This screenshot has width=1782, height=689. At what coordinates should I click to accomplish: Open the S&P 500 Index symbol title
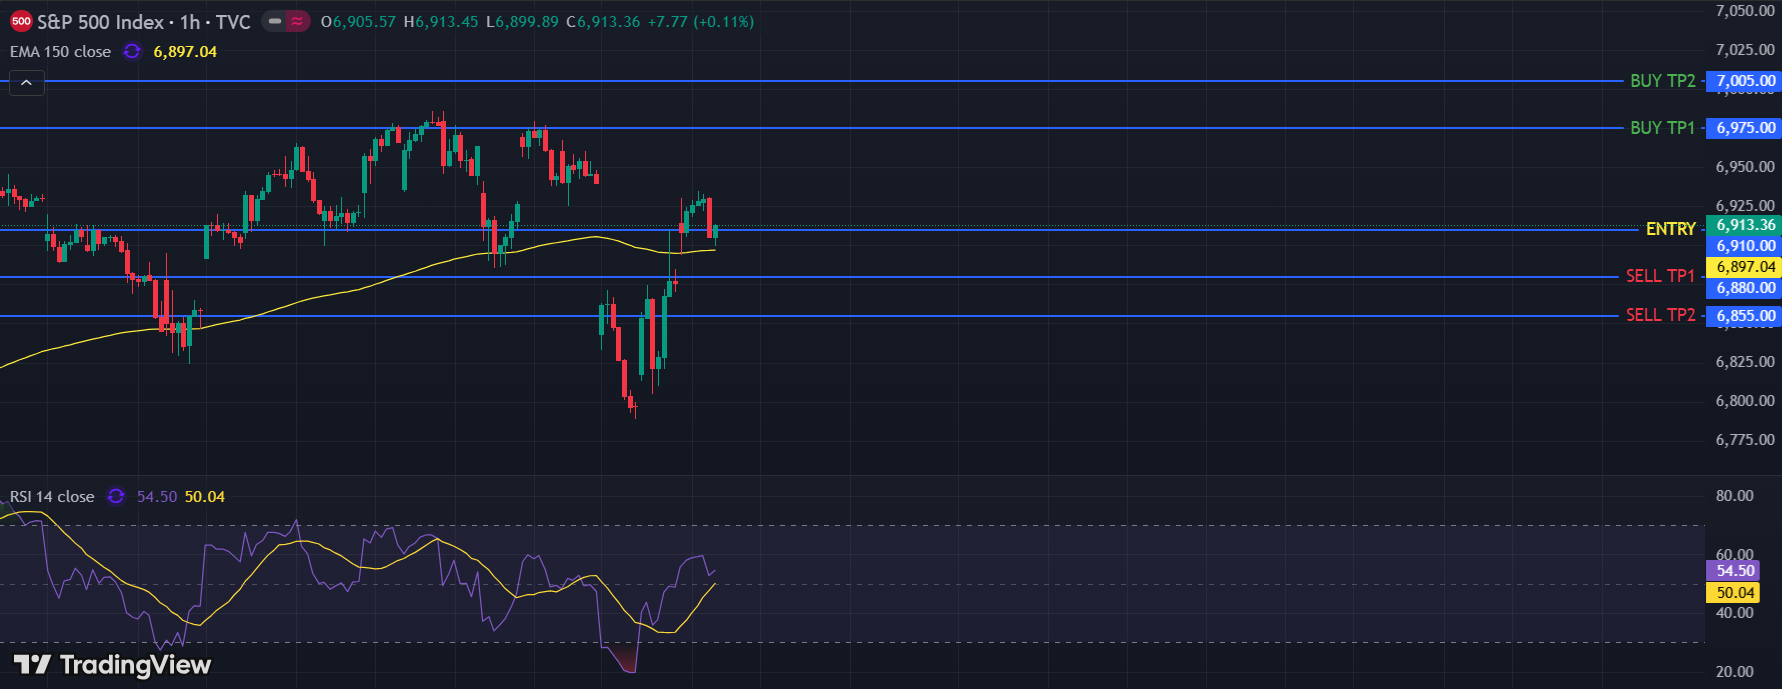click(x=100, y=22)
